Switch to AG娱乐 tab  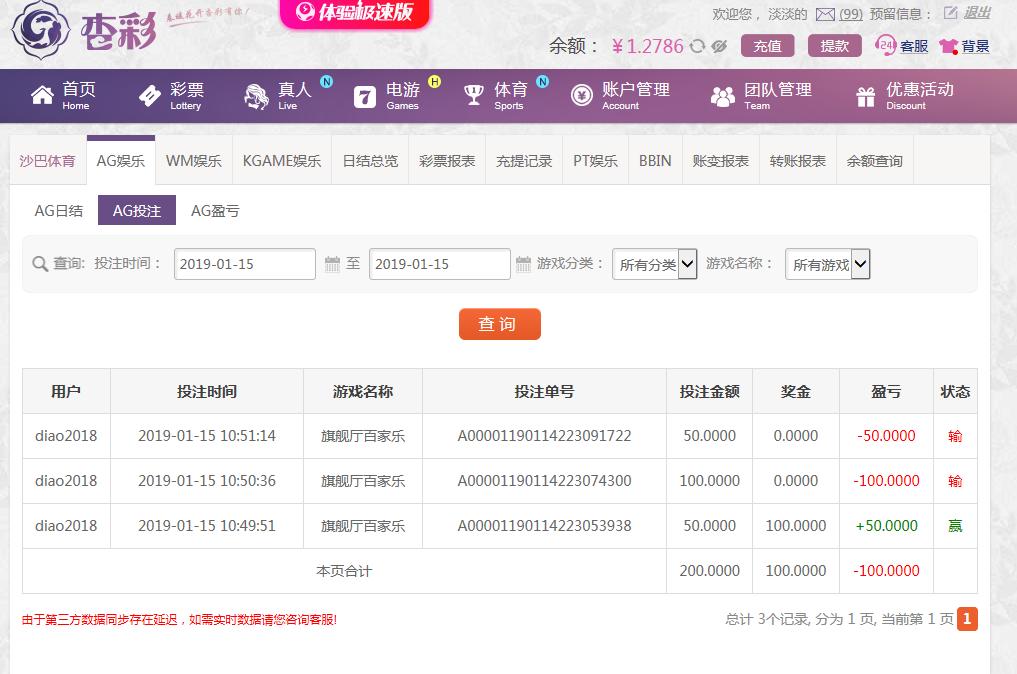tap(121, 161)
